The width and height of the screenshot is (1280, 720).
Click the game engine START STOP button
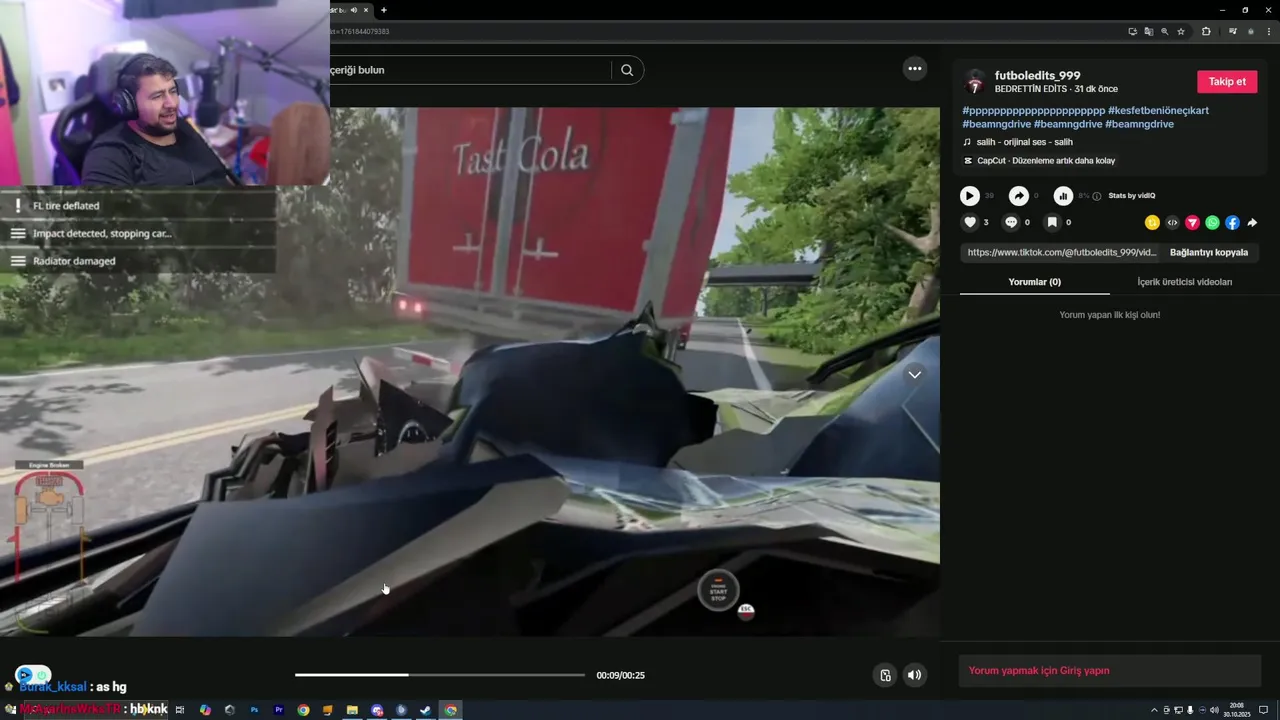(718, 591)
